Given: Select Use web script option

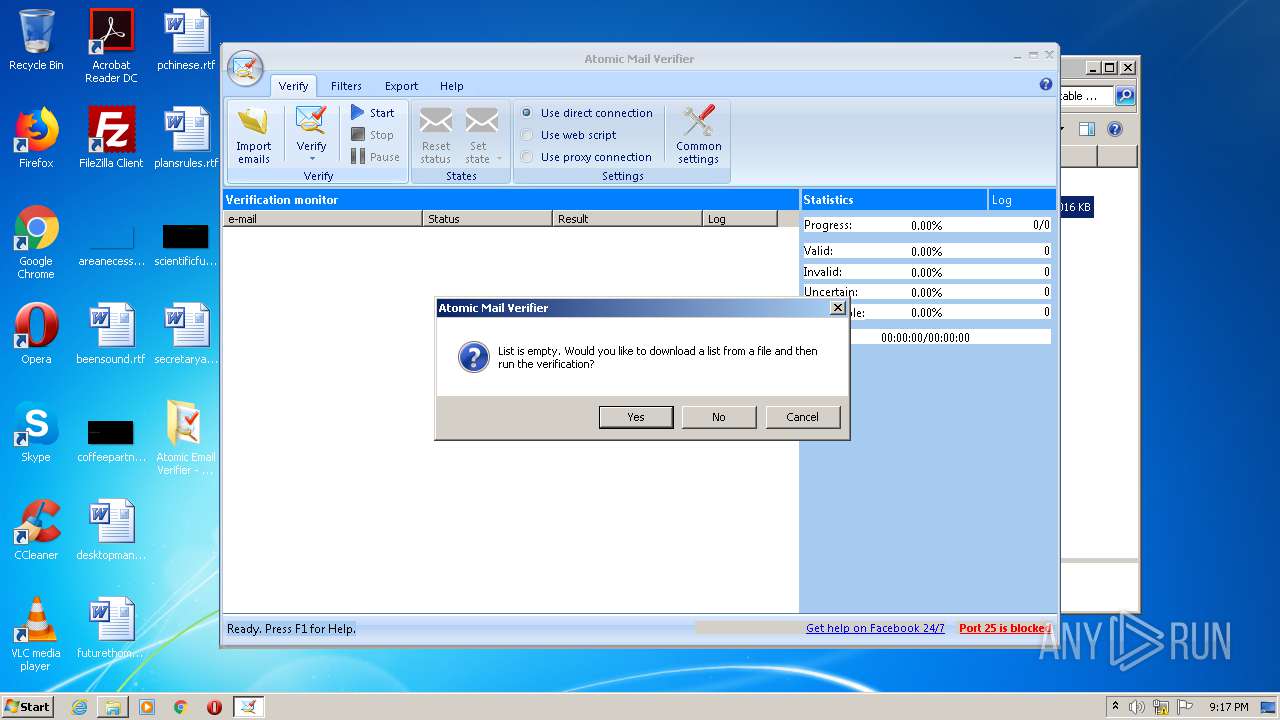Looking at the screenshot, I should click(x=569, y=135).
